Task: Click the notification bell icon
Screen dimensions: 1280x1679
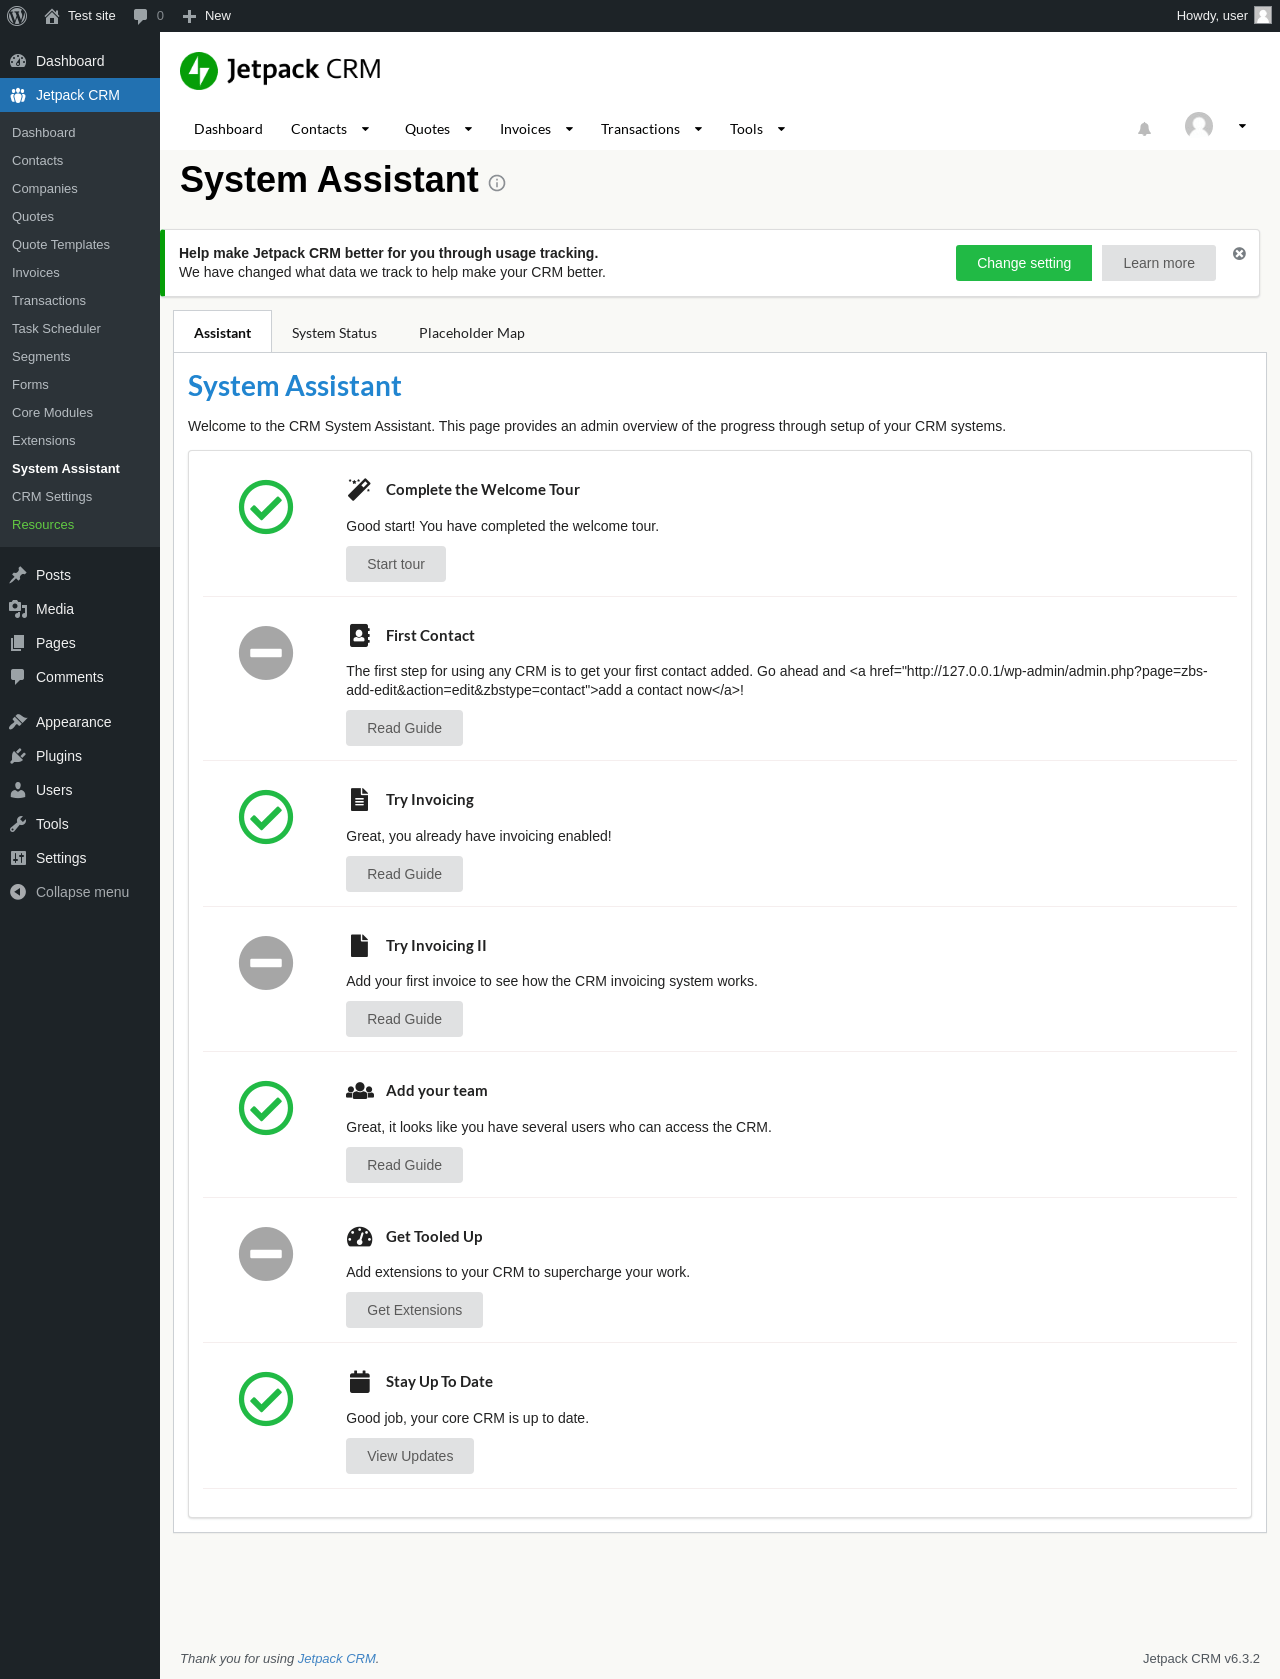Action: [x=1144, y=129]
